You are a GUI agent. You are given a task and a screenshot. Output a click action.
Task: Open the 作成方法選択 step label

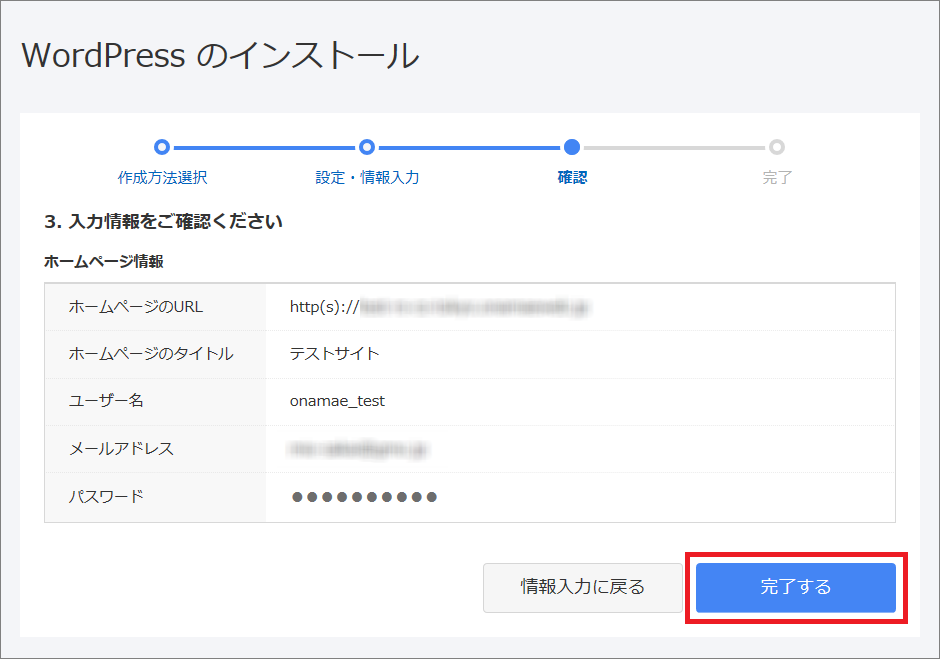click(162, 177)
